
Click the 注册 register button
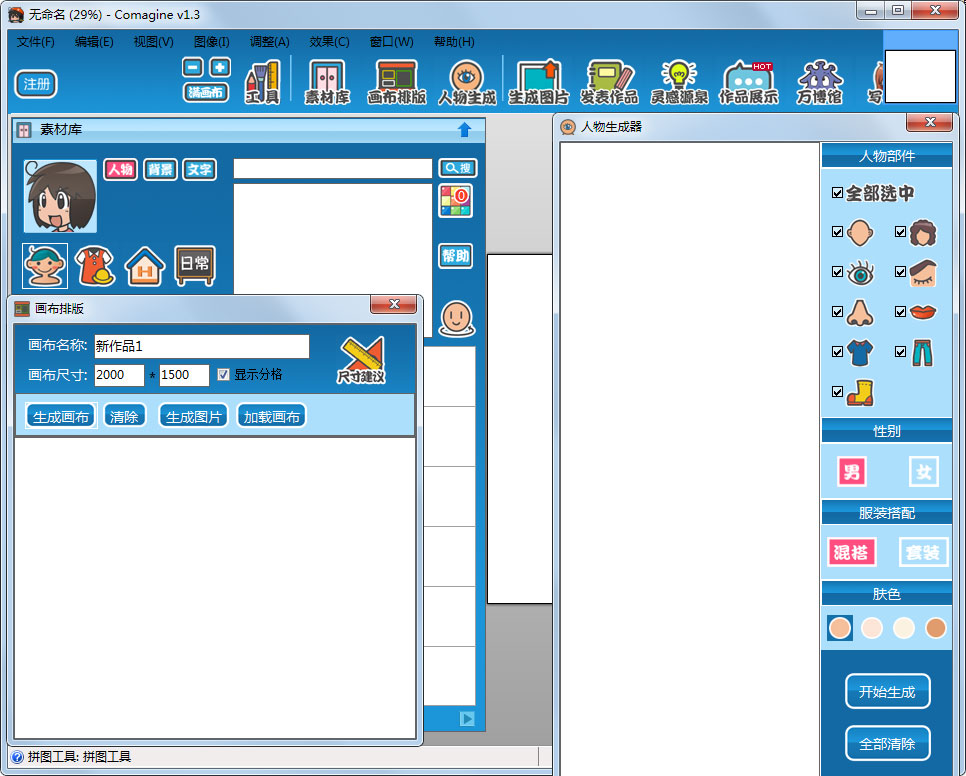click(35, 85)
